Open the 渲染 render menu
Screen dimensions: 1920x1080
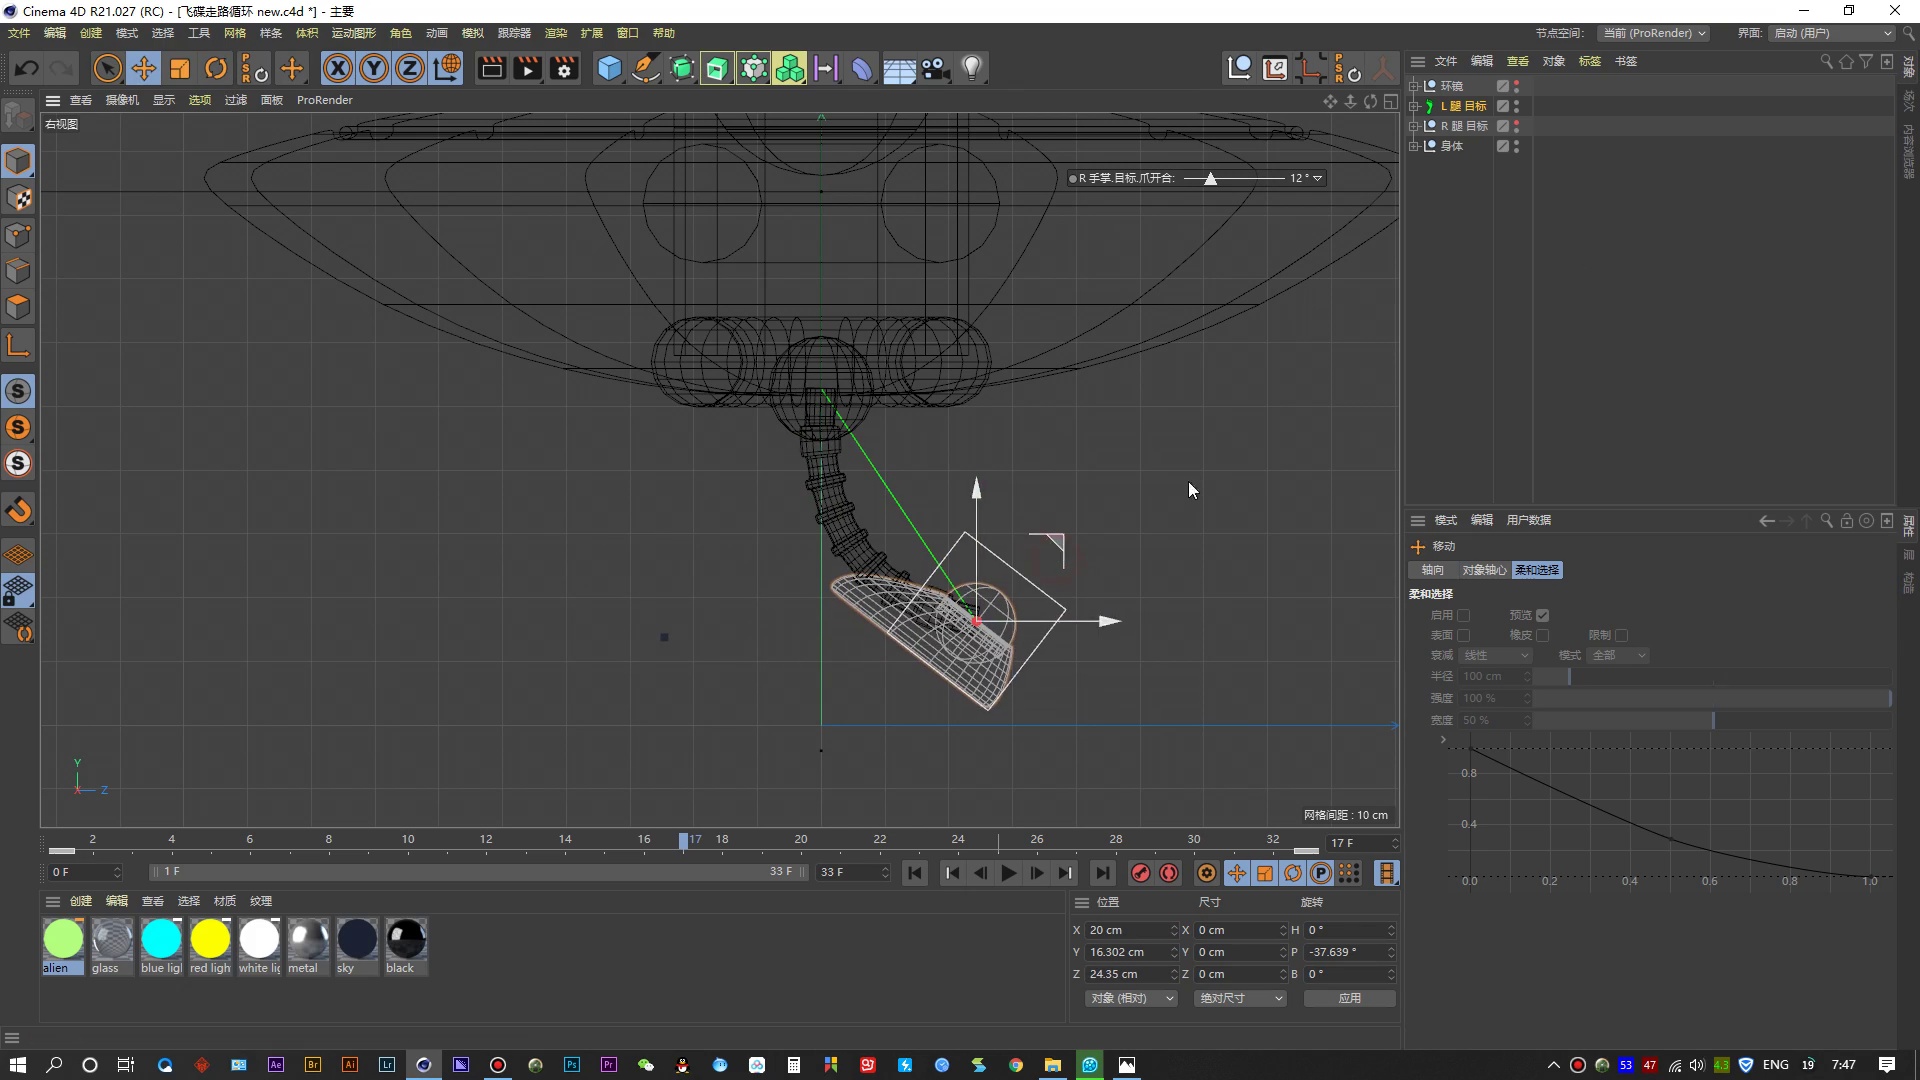pos(555,33)
